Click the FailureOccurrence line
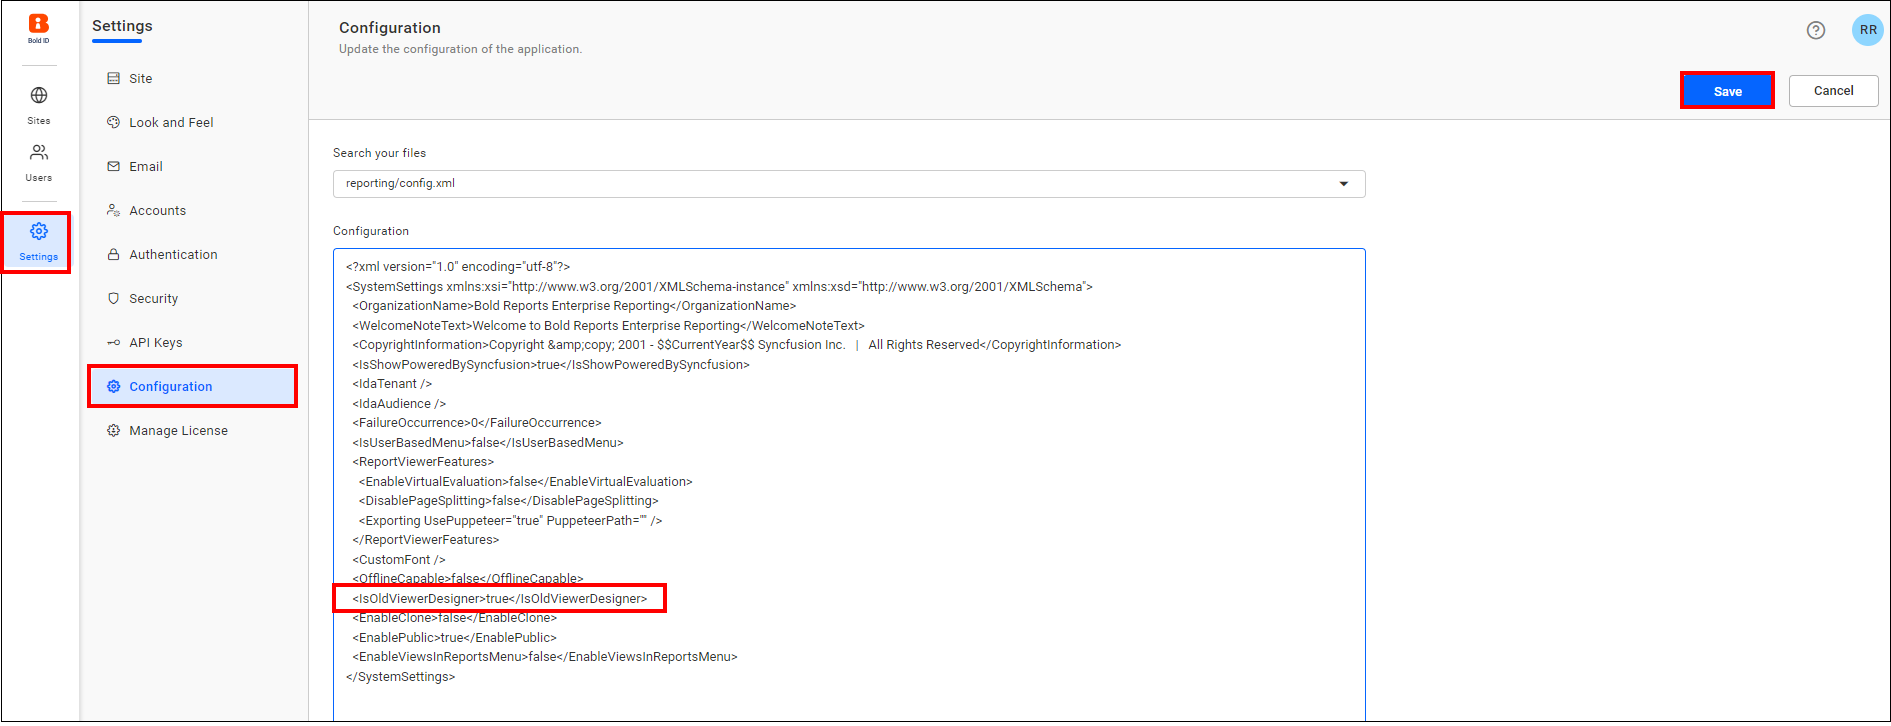The width and height of the screenshot is (1891, 726). [476, 423]
